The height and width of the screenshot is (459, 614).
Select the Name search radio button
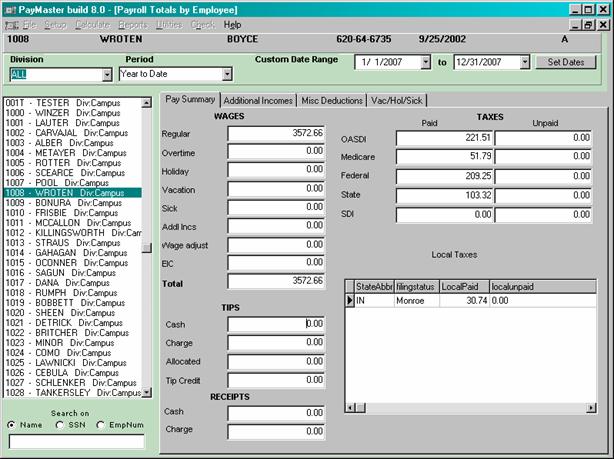click(x=12, y=425)
